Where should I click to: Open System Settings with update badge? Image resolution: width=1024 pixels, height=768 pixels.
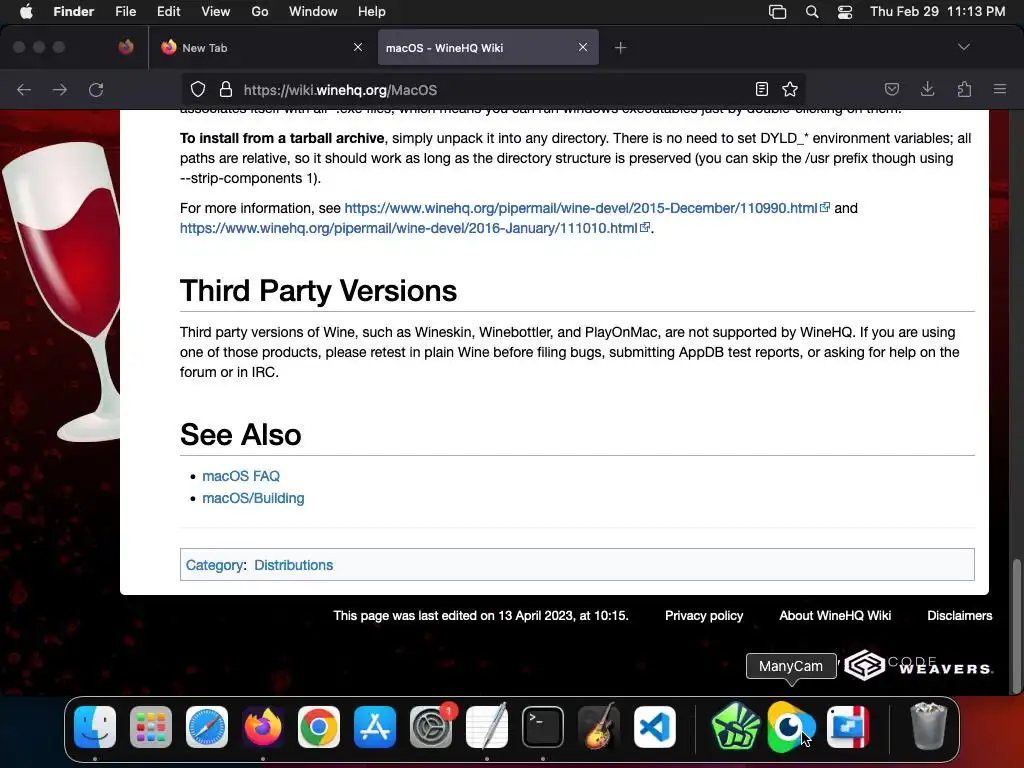coord(431,727)
